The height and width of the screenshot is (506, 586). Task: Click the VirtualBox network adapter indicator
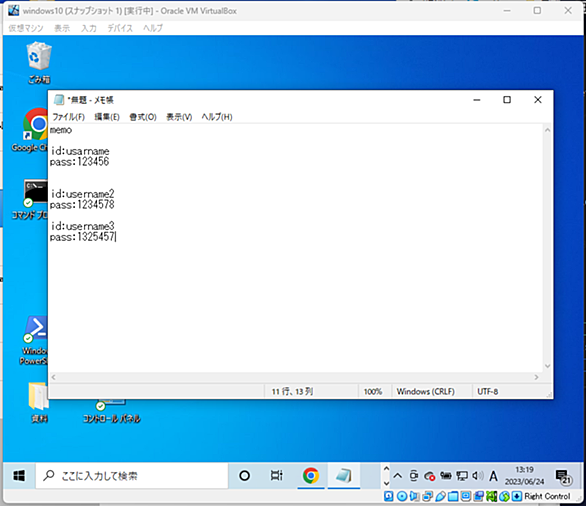pyautogui.click(x=428, y=496)
